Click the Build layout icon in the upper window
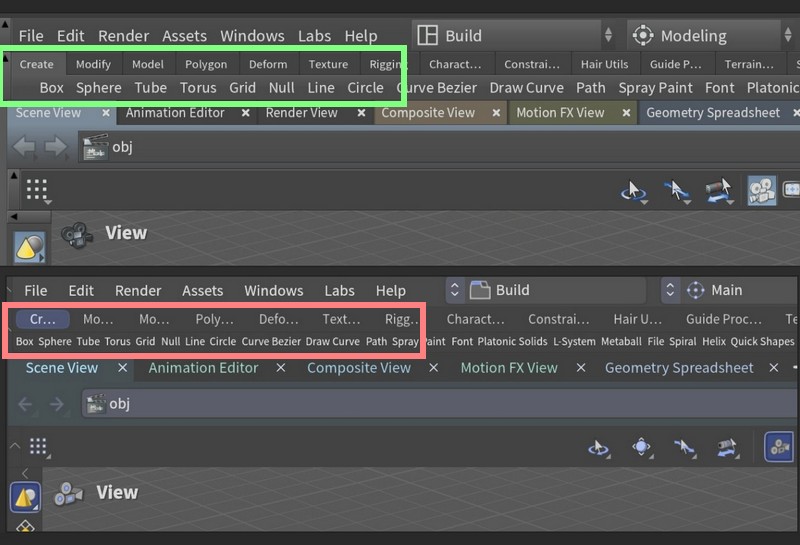Viewport: 800px width, 545px height. 428,36
